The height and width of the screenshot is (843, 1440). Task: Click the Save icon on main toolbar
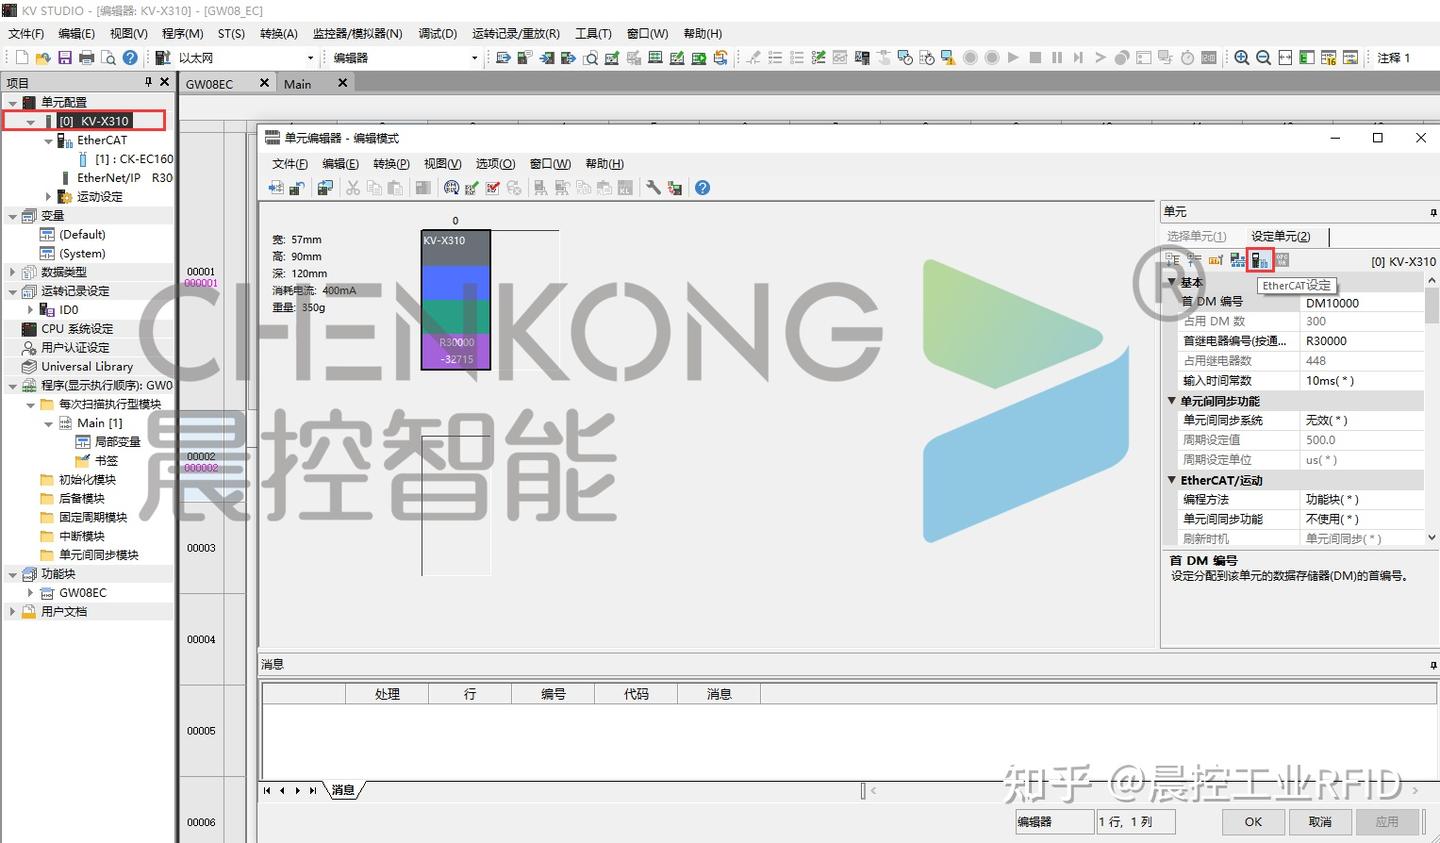click(64, 57)
